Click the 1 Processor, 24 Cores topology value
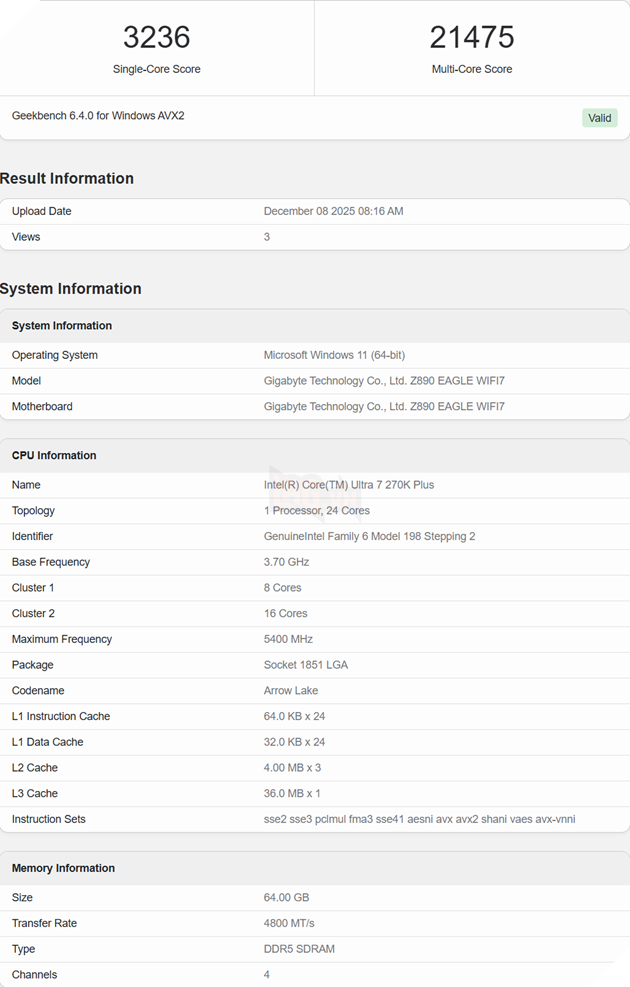Screen dimensions: 630x987 (x=316, y=510)
